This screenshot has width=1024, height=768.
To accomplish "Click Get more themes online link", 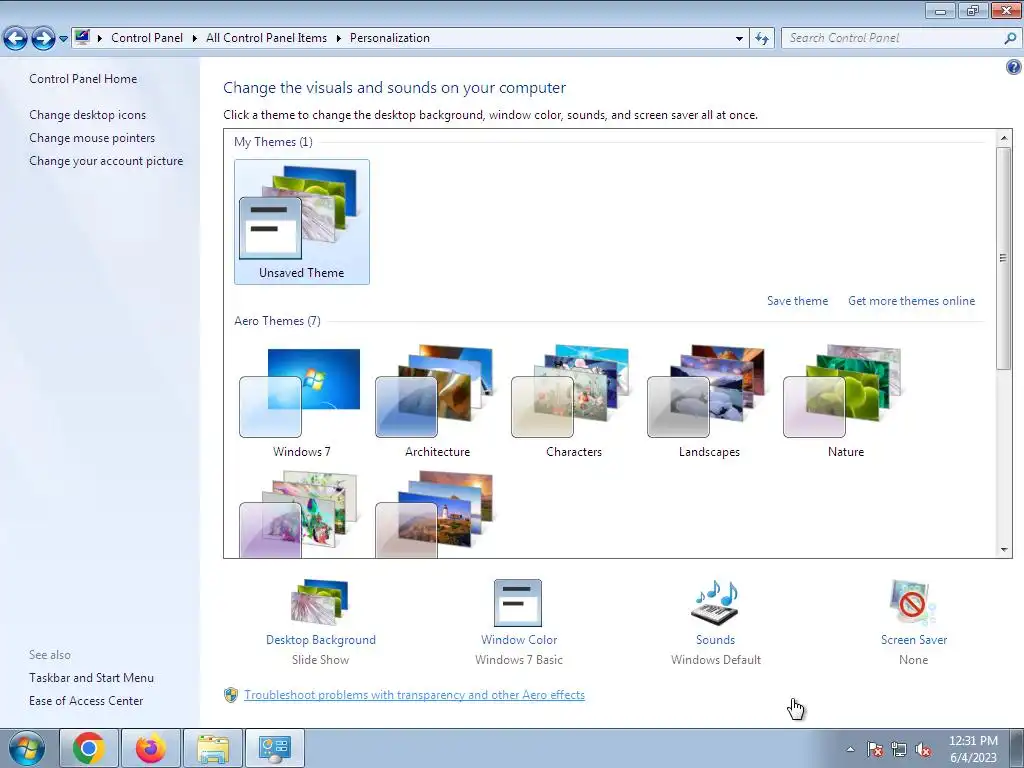I will (912, 301).
